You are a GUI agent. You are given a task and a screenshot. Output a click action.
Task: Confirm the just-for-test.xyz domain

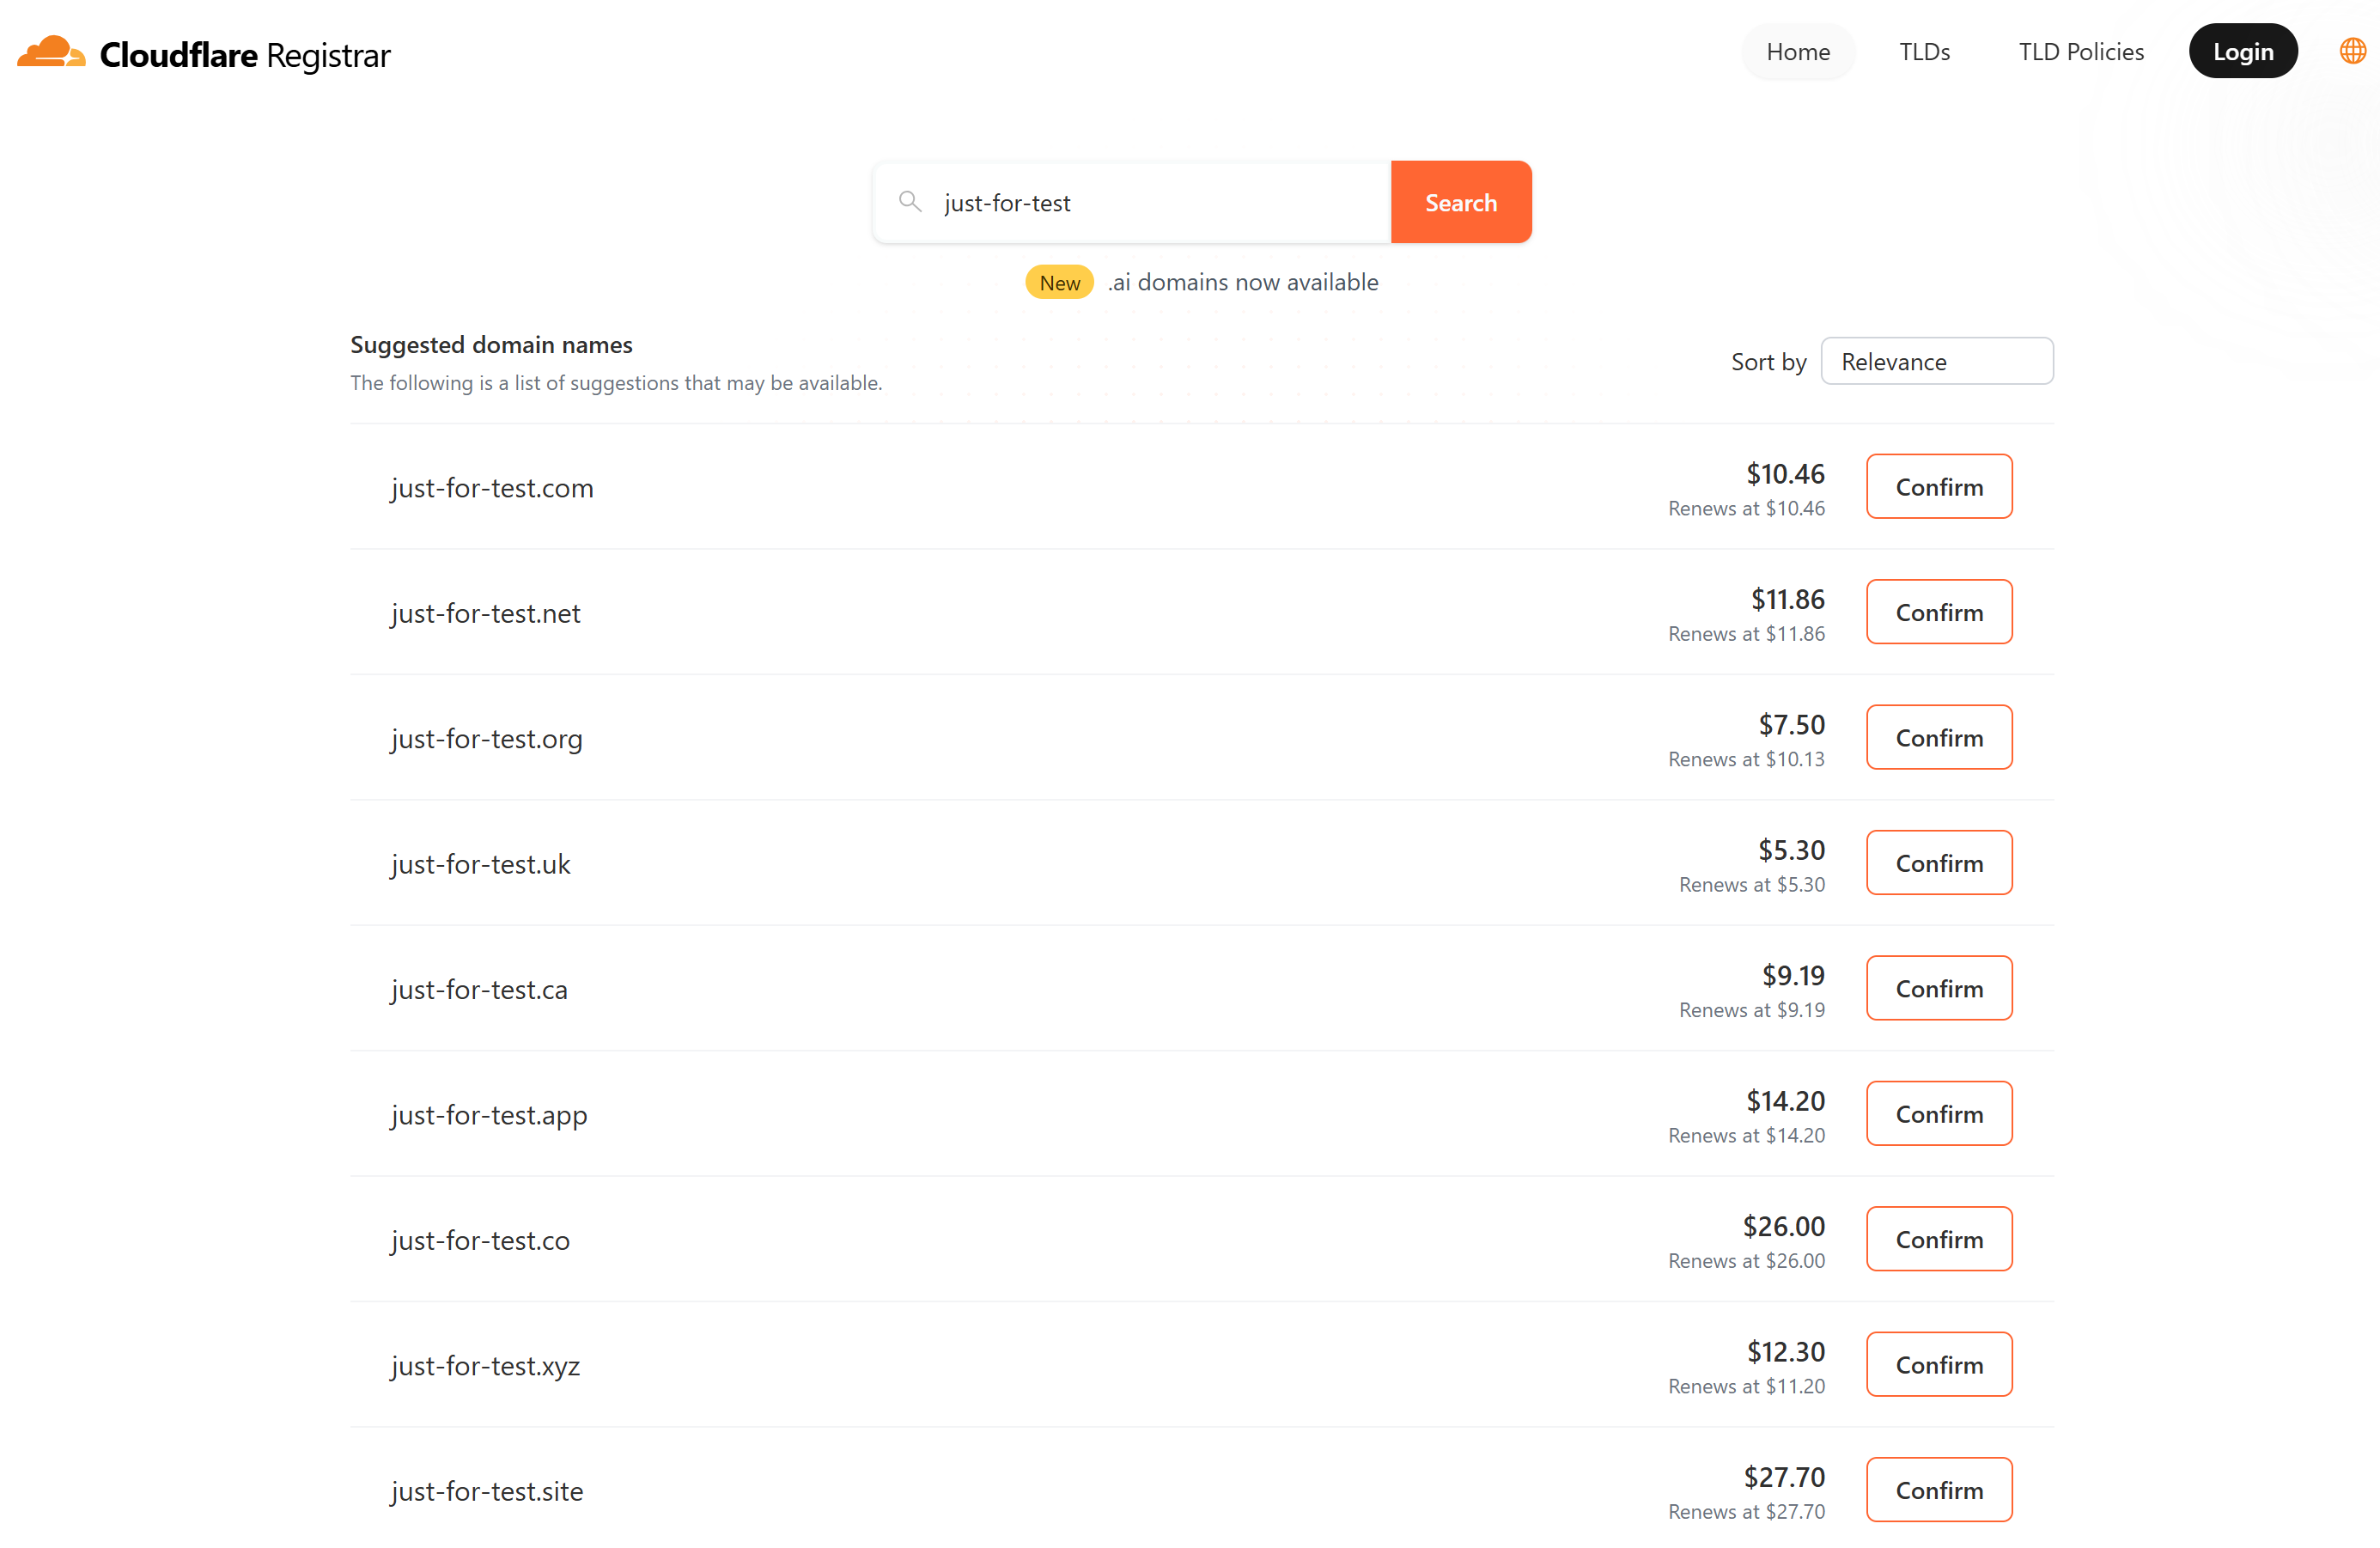(x=1938, y=1365)
